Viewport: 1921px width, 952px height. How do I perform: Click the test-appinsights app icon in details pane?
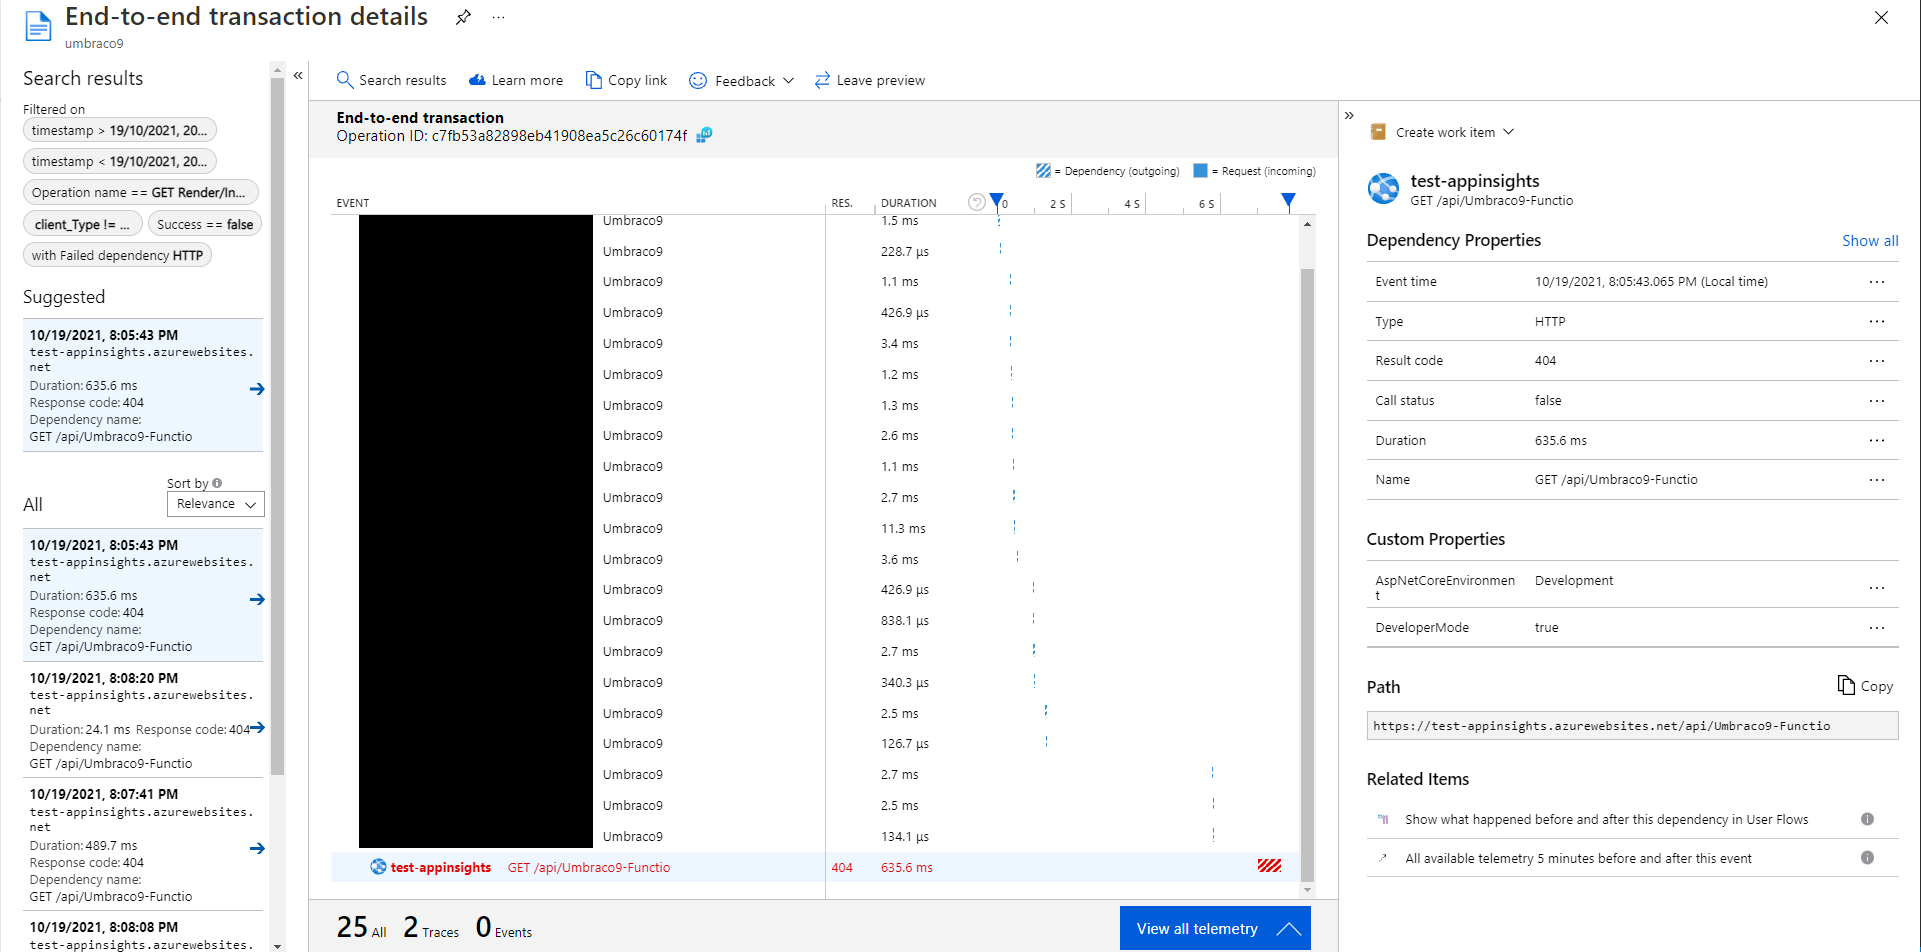1383,188
